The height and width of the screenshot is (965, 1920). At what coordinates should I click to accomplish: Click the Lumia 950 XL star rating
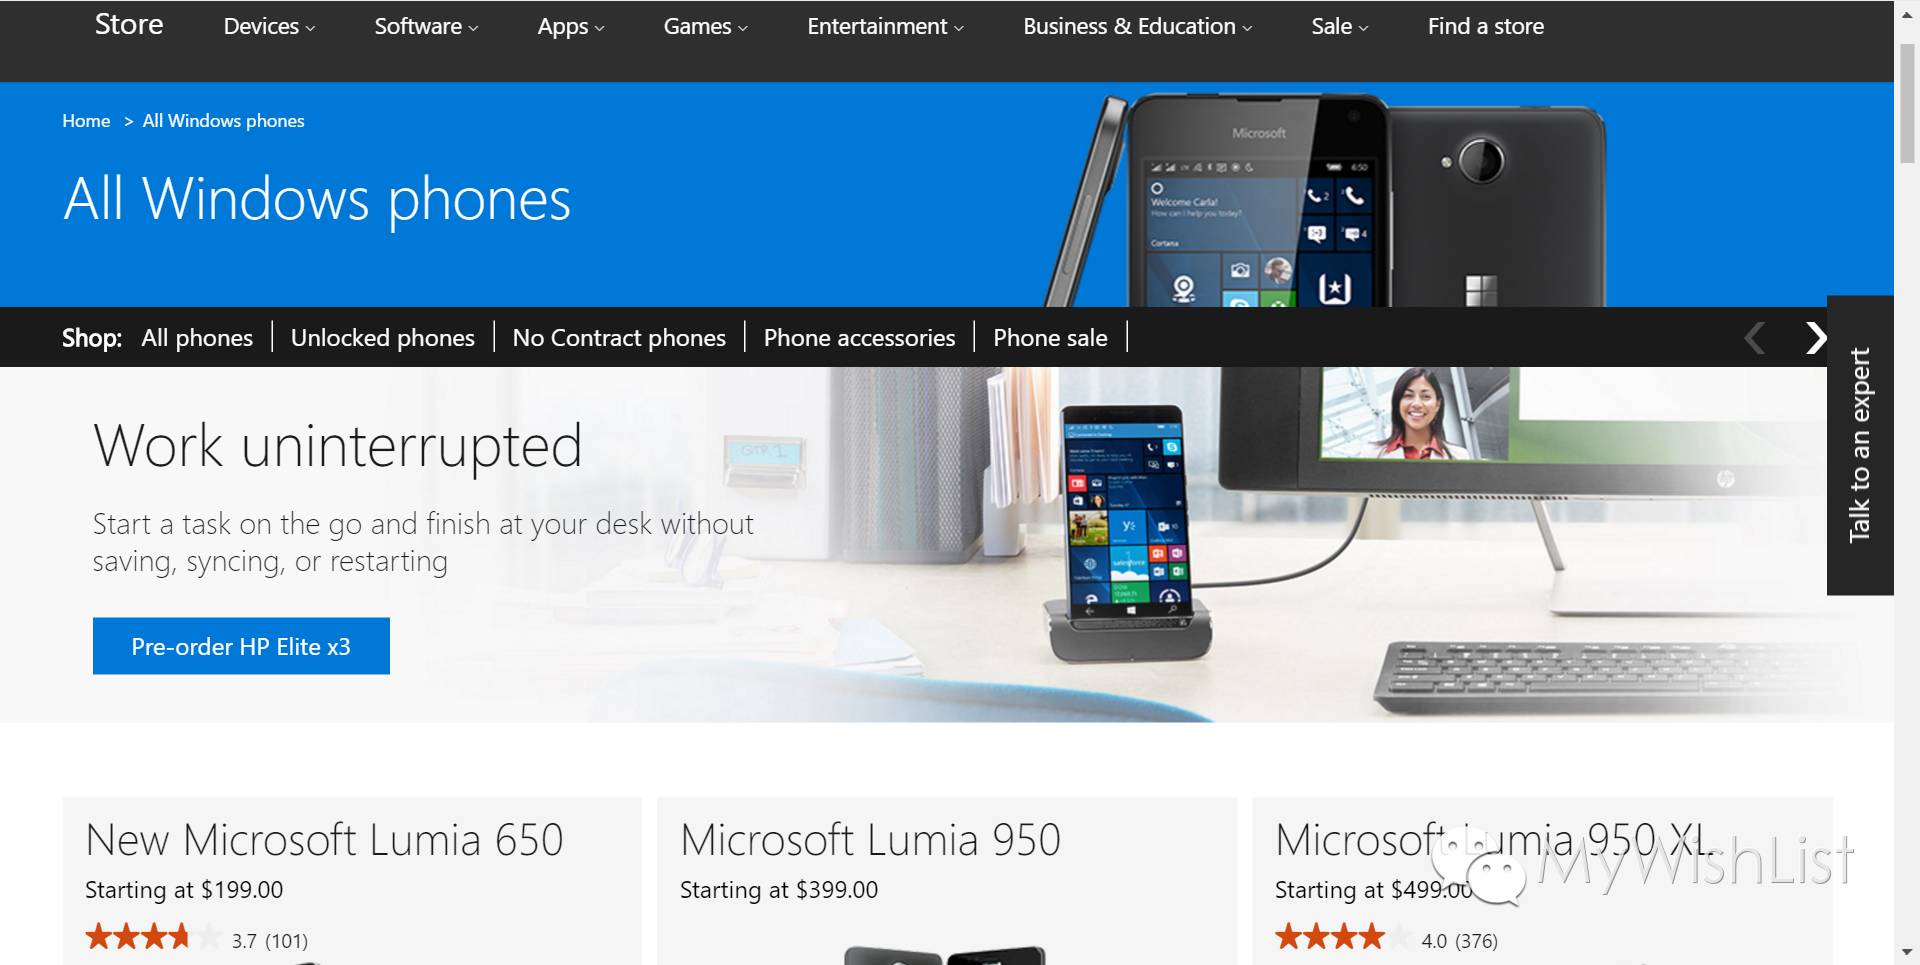click(x=1343, y=938)
